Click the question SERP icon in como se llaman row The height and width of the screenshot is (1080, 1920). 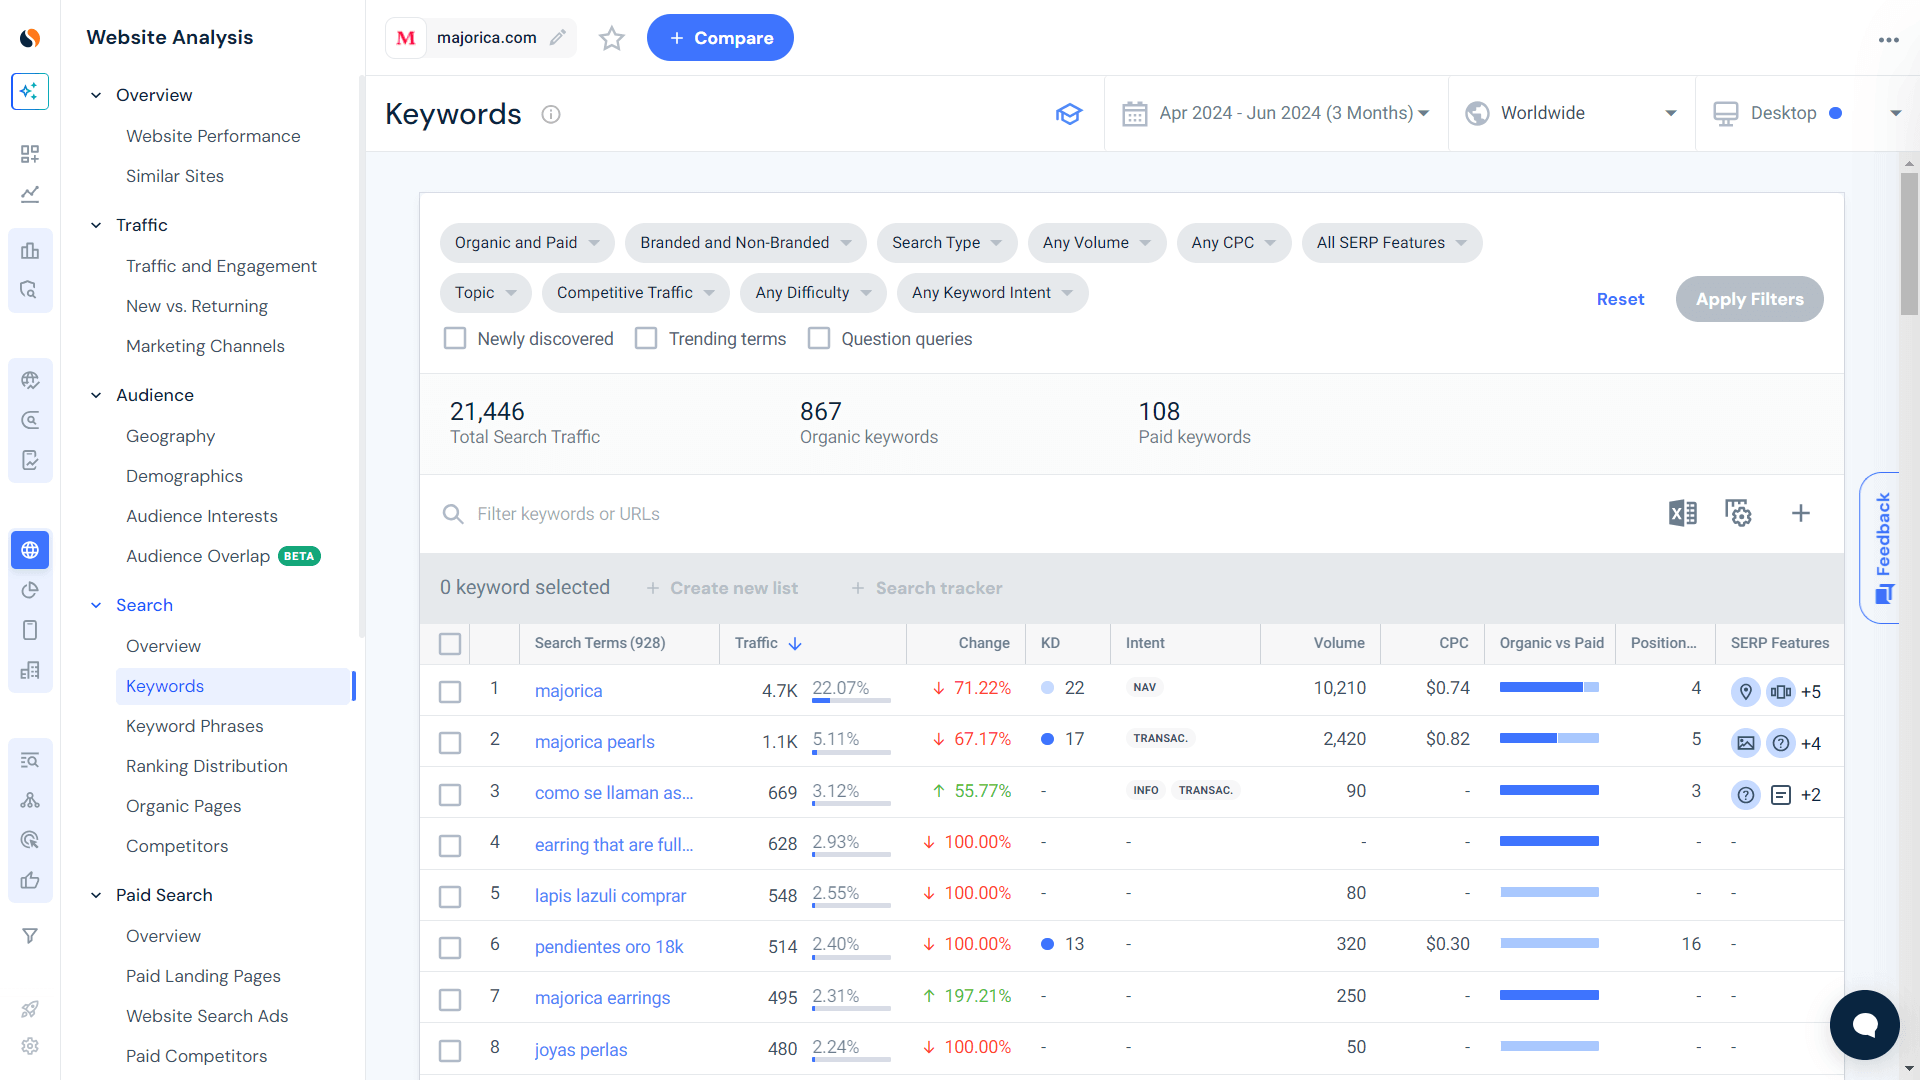pos(1745,795)
